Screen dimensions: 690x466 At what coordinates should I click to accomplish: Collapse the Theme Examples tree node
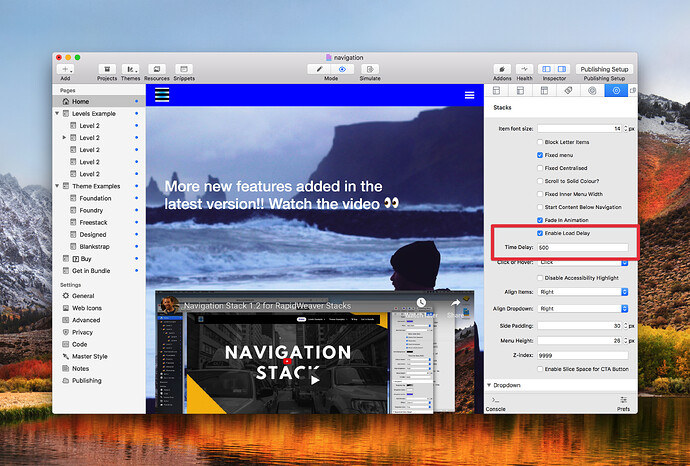pos(57,186)
